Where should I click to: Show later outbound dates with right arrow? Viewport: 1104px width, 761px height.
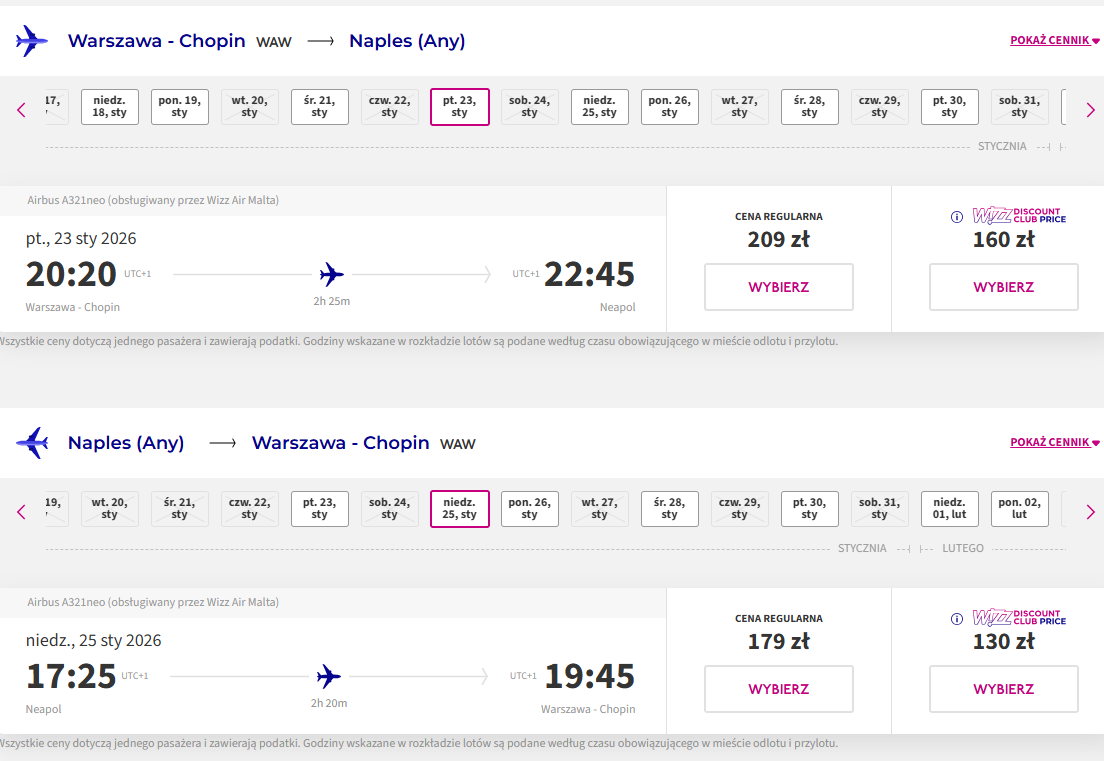[1091, 111]
